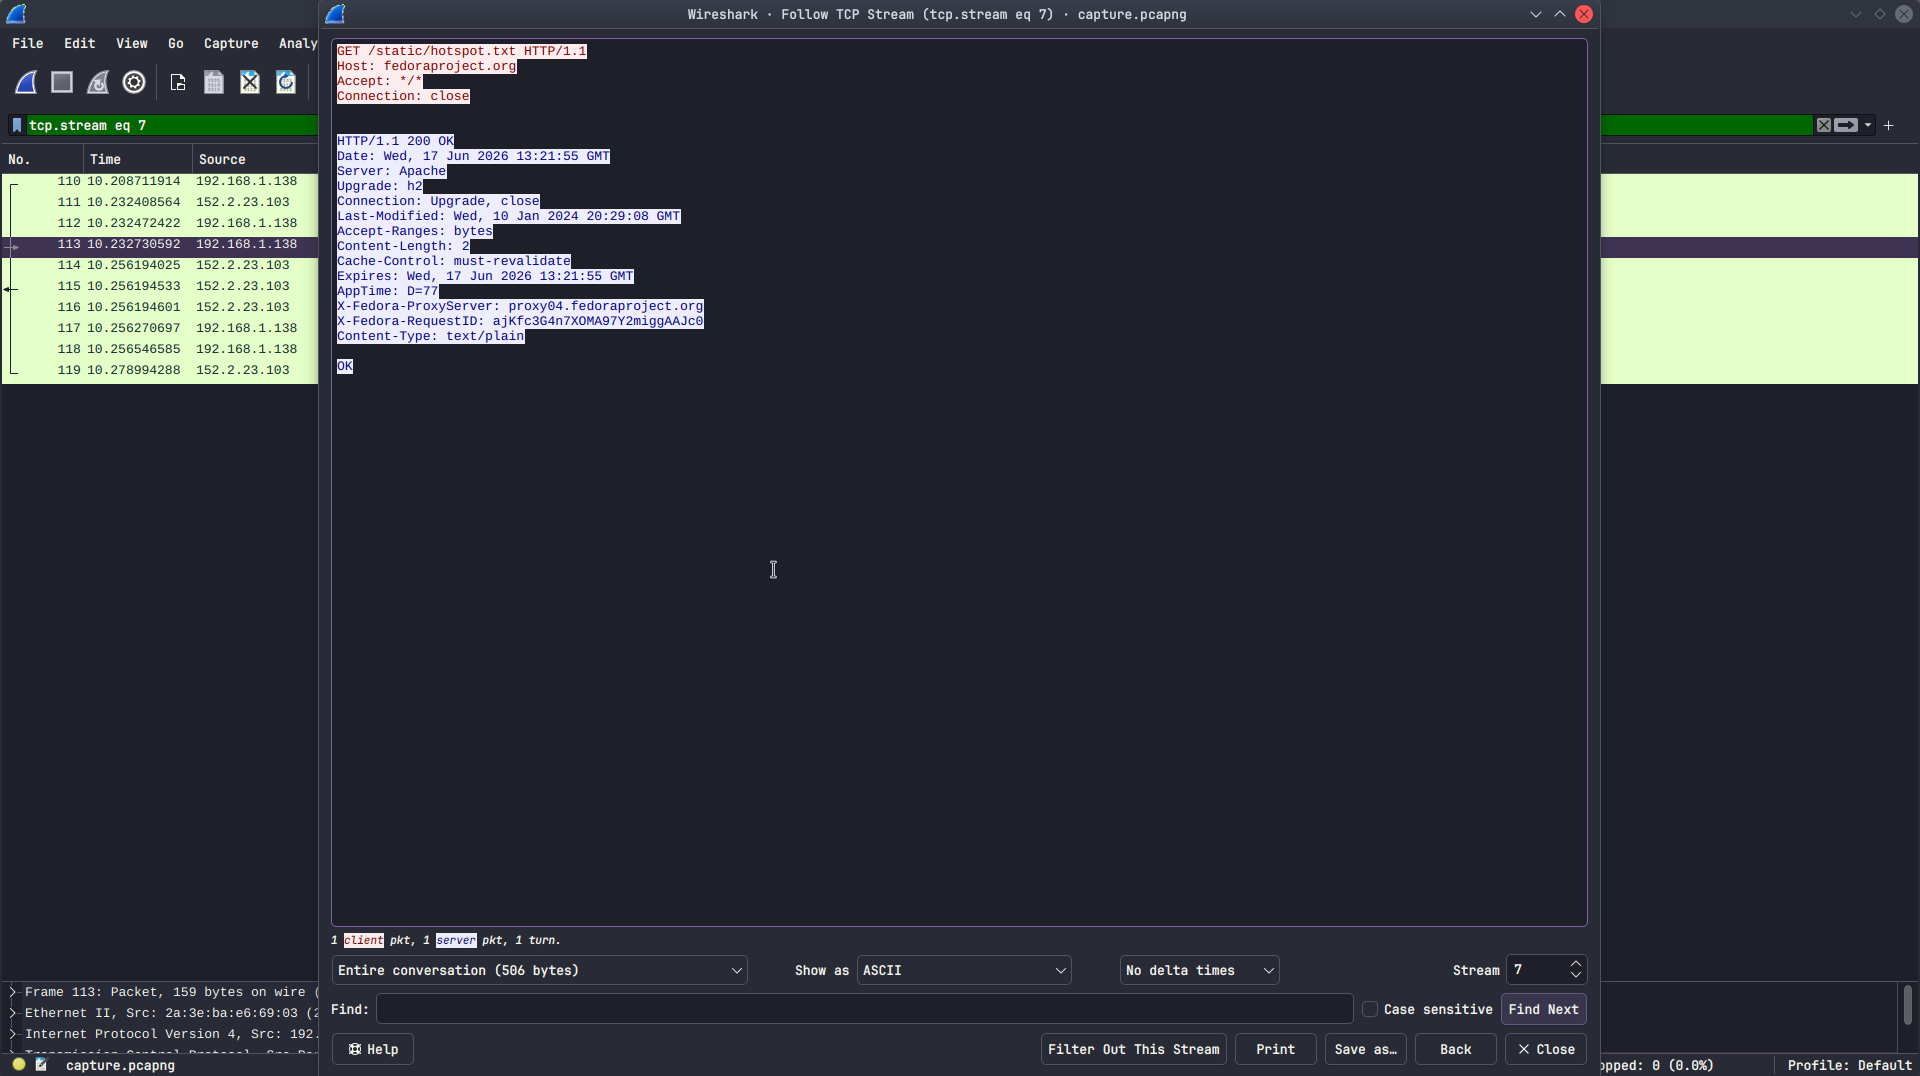1920x1076 pixels.
Task: Click the display filter bookmark icon
Action: tap(17, 125)
